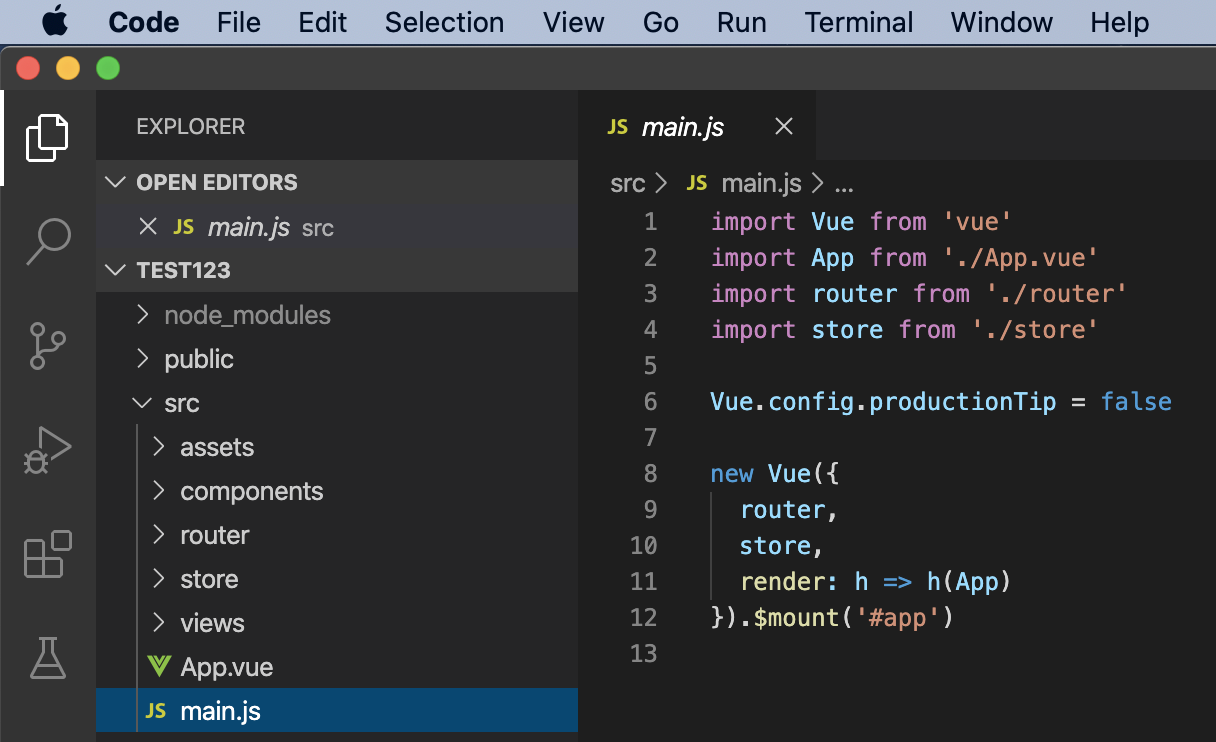Collapse the OPEN EDITORS section
This screenshot has width=1216, height=742.
(118, 183)
